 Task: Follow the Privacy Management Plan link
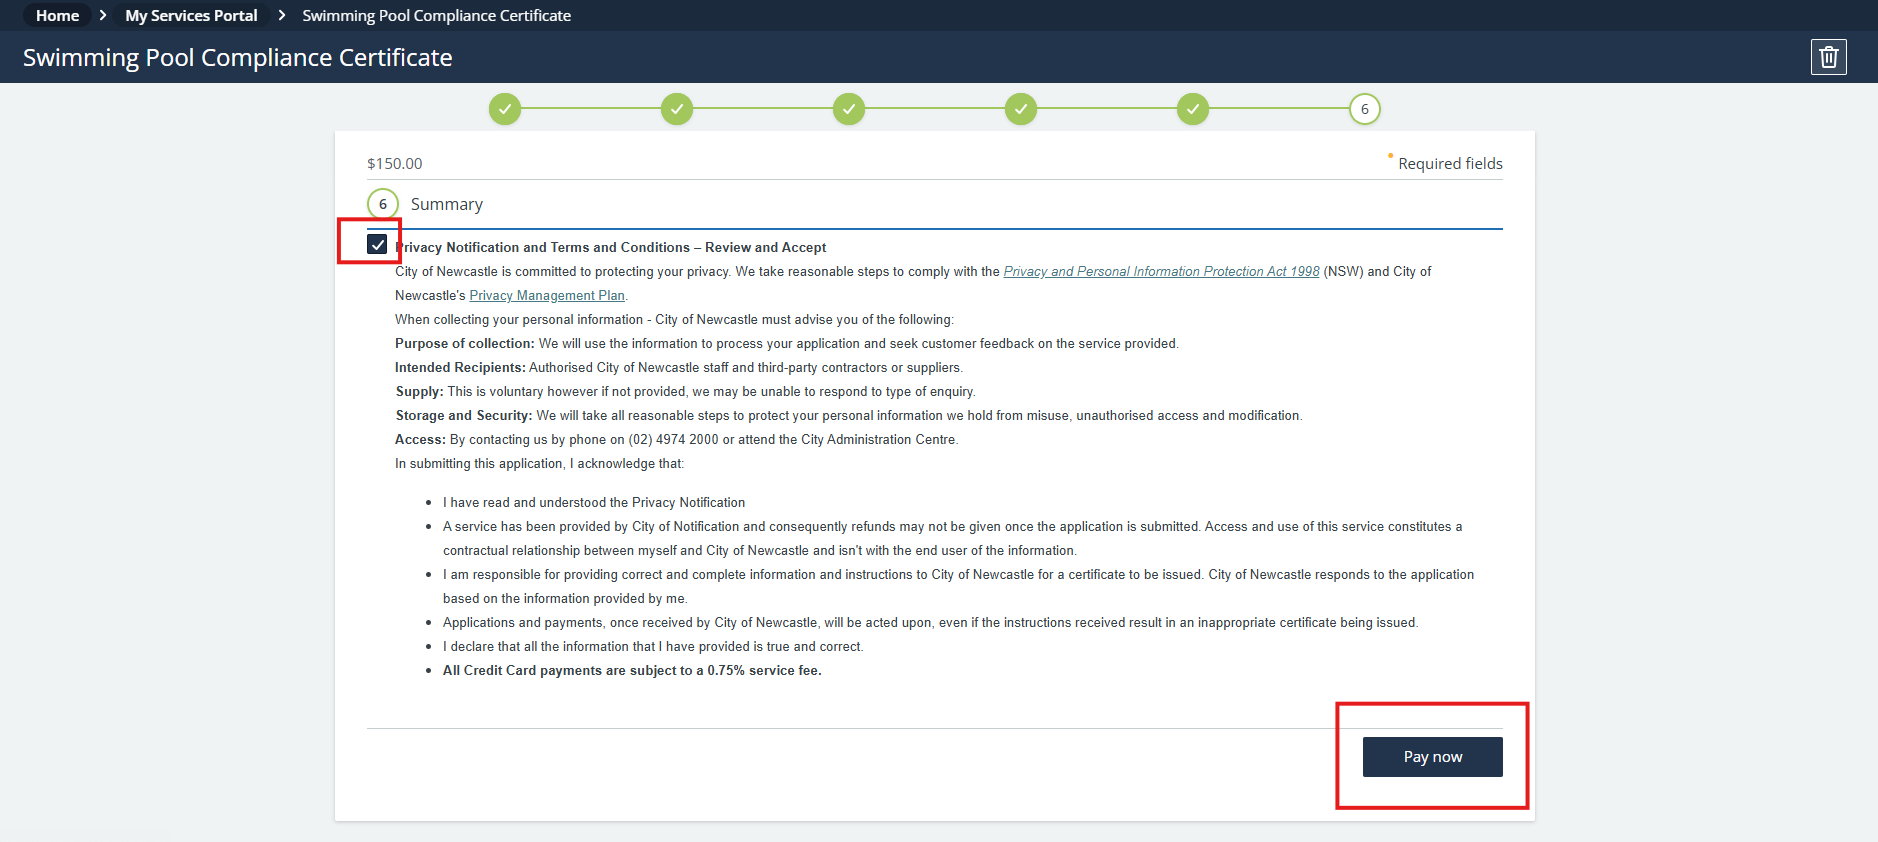[547, 296]
